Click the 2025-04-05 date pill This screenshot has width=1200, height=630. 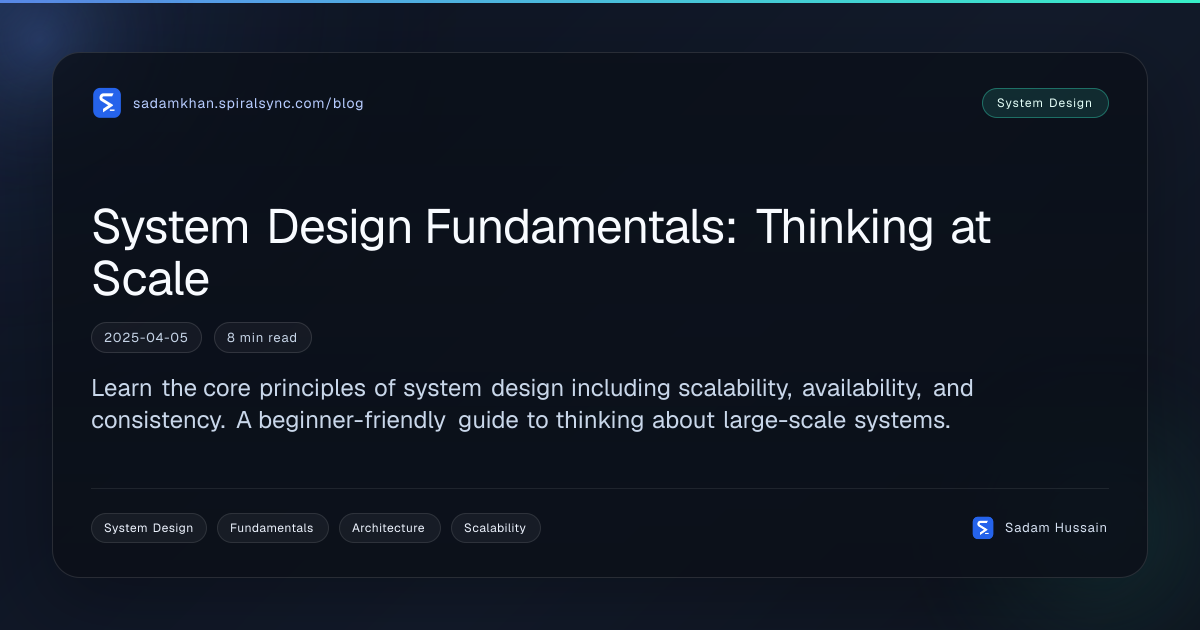coord(146,338)
